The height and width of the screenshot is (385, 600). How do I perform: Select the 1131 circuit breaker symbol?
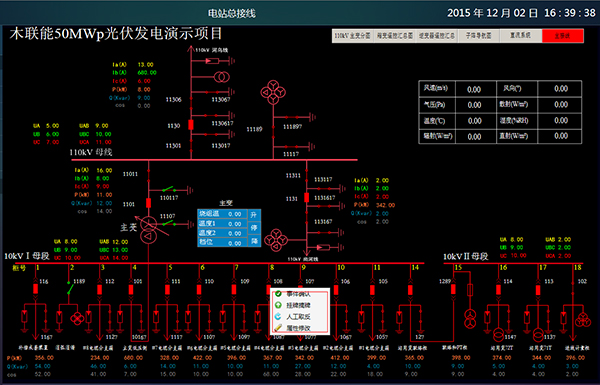[306, 197]
